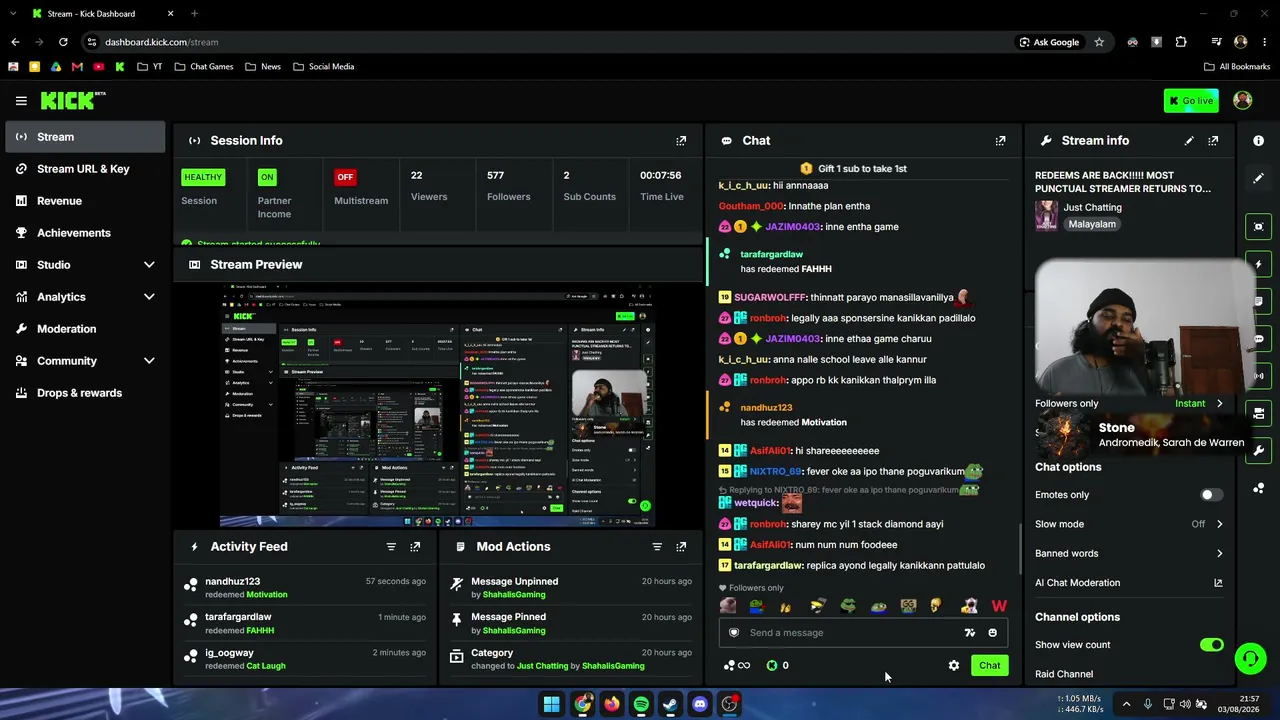Click the green Go live button

pos(1190,101)
